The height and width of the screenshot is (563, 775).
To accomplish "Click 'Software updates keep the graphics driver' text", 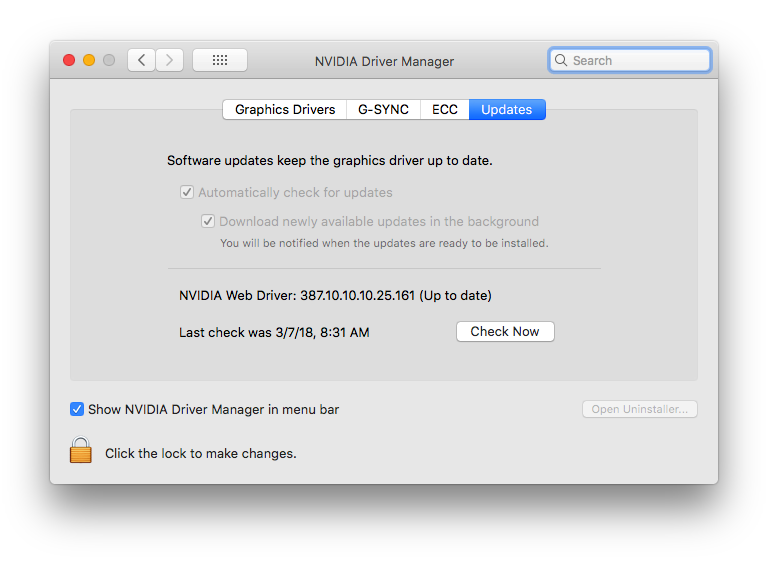I will coord(330,161).
